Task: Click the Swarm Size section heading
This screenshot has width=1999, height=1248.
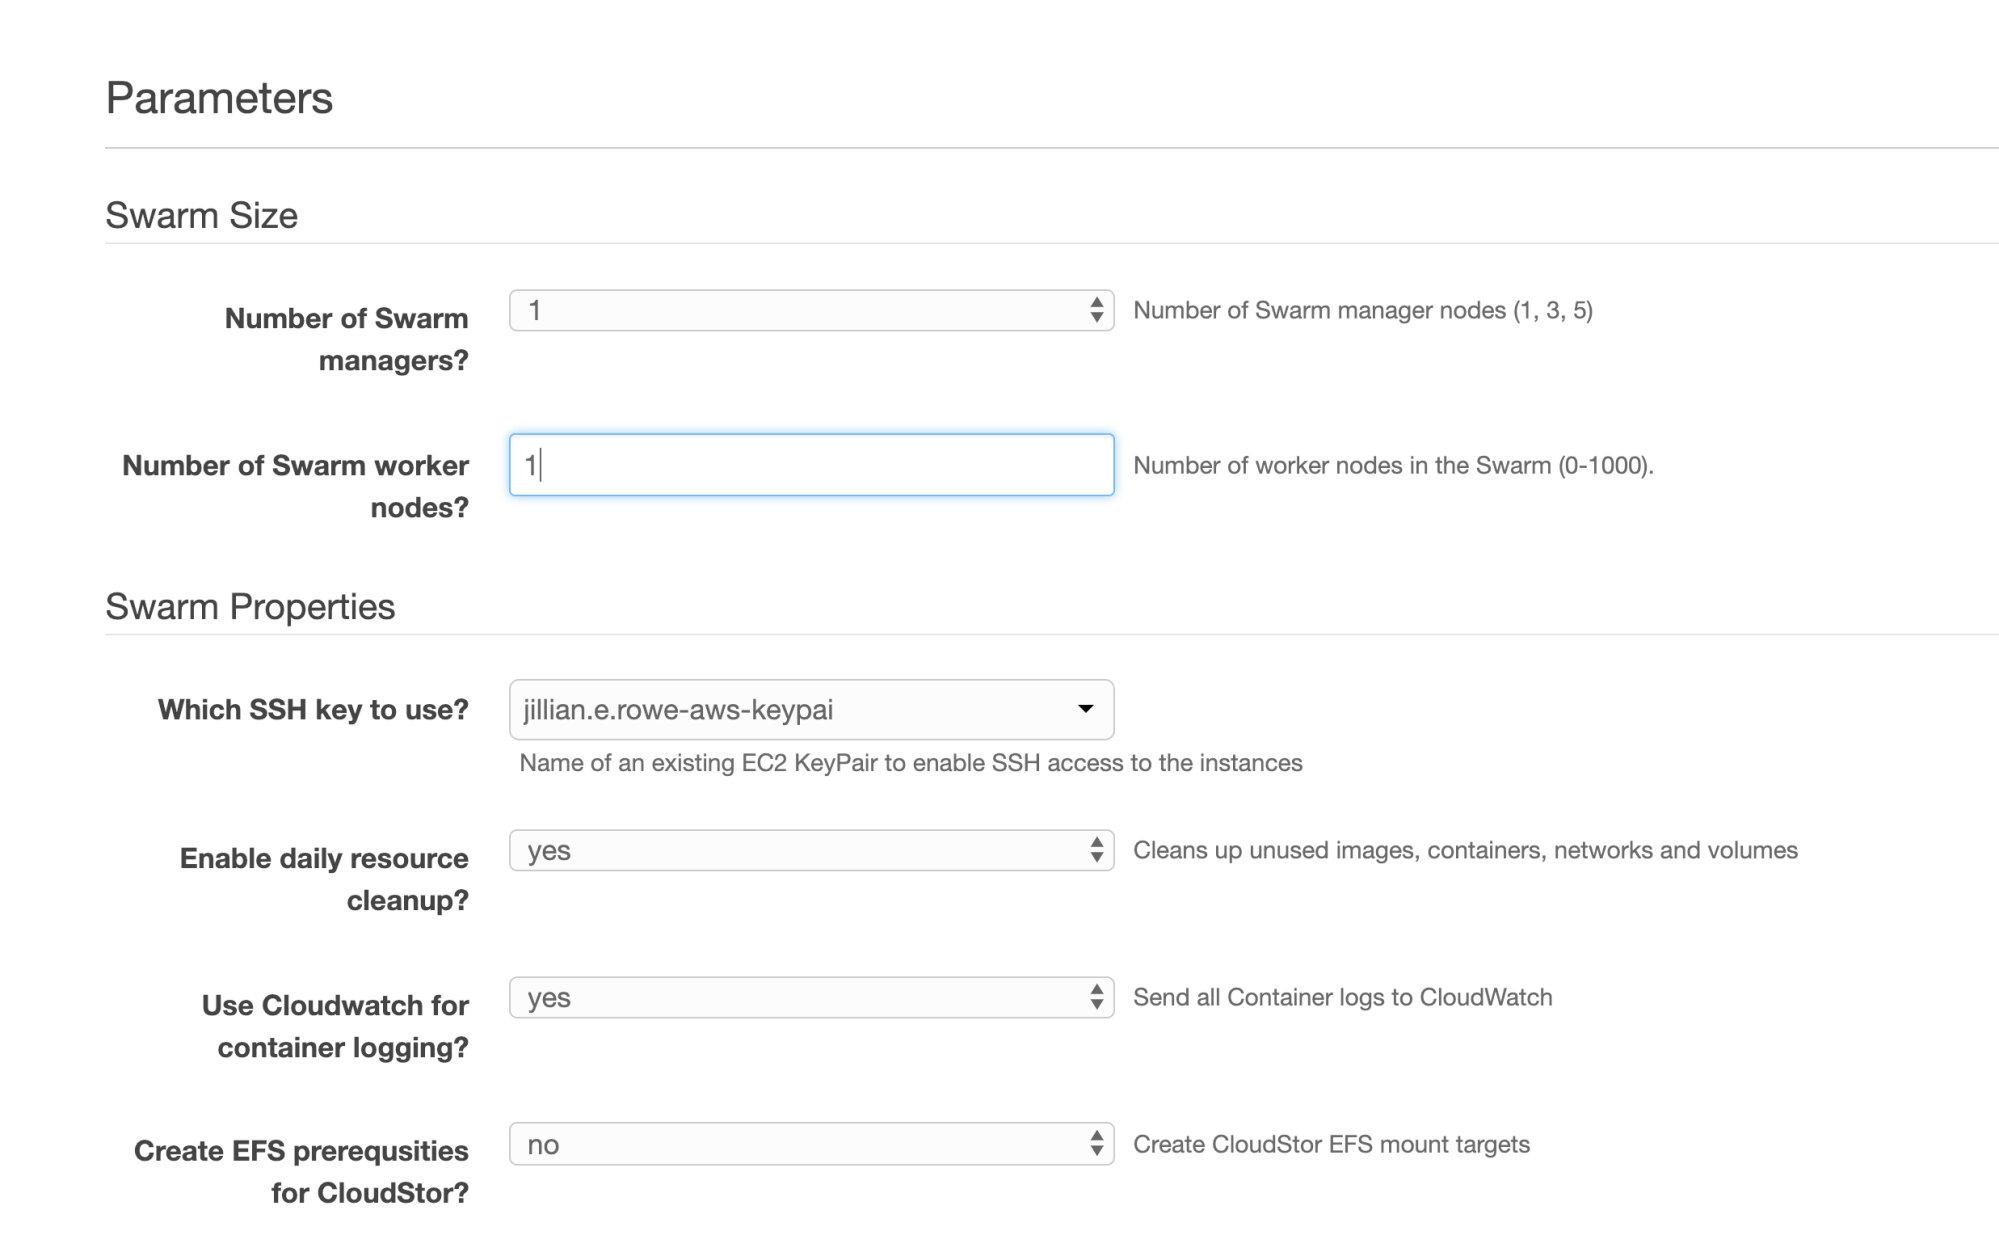Action: (201, 215)
